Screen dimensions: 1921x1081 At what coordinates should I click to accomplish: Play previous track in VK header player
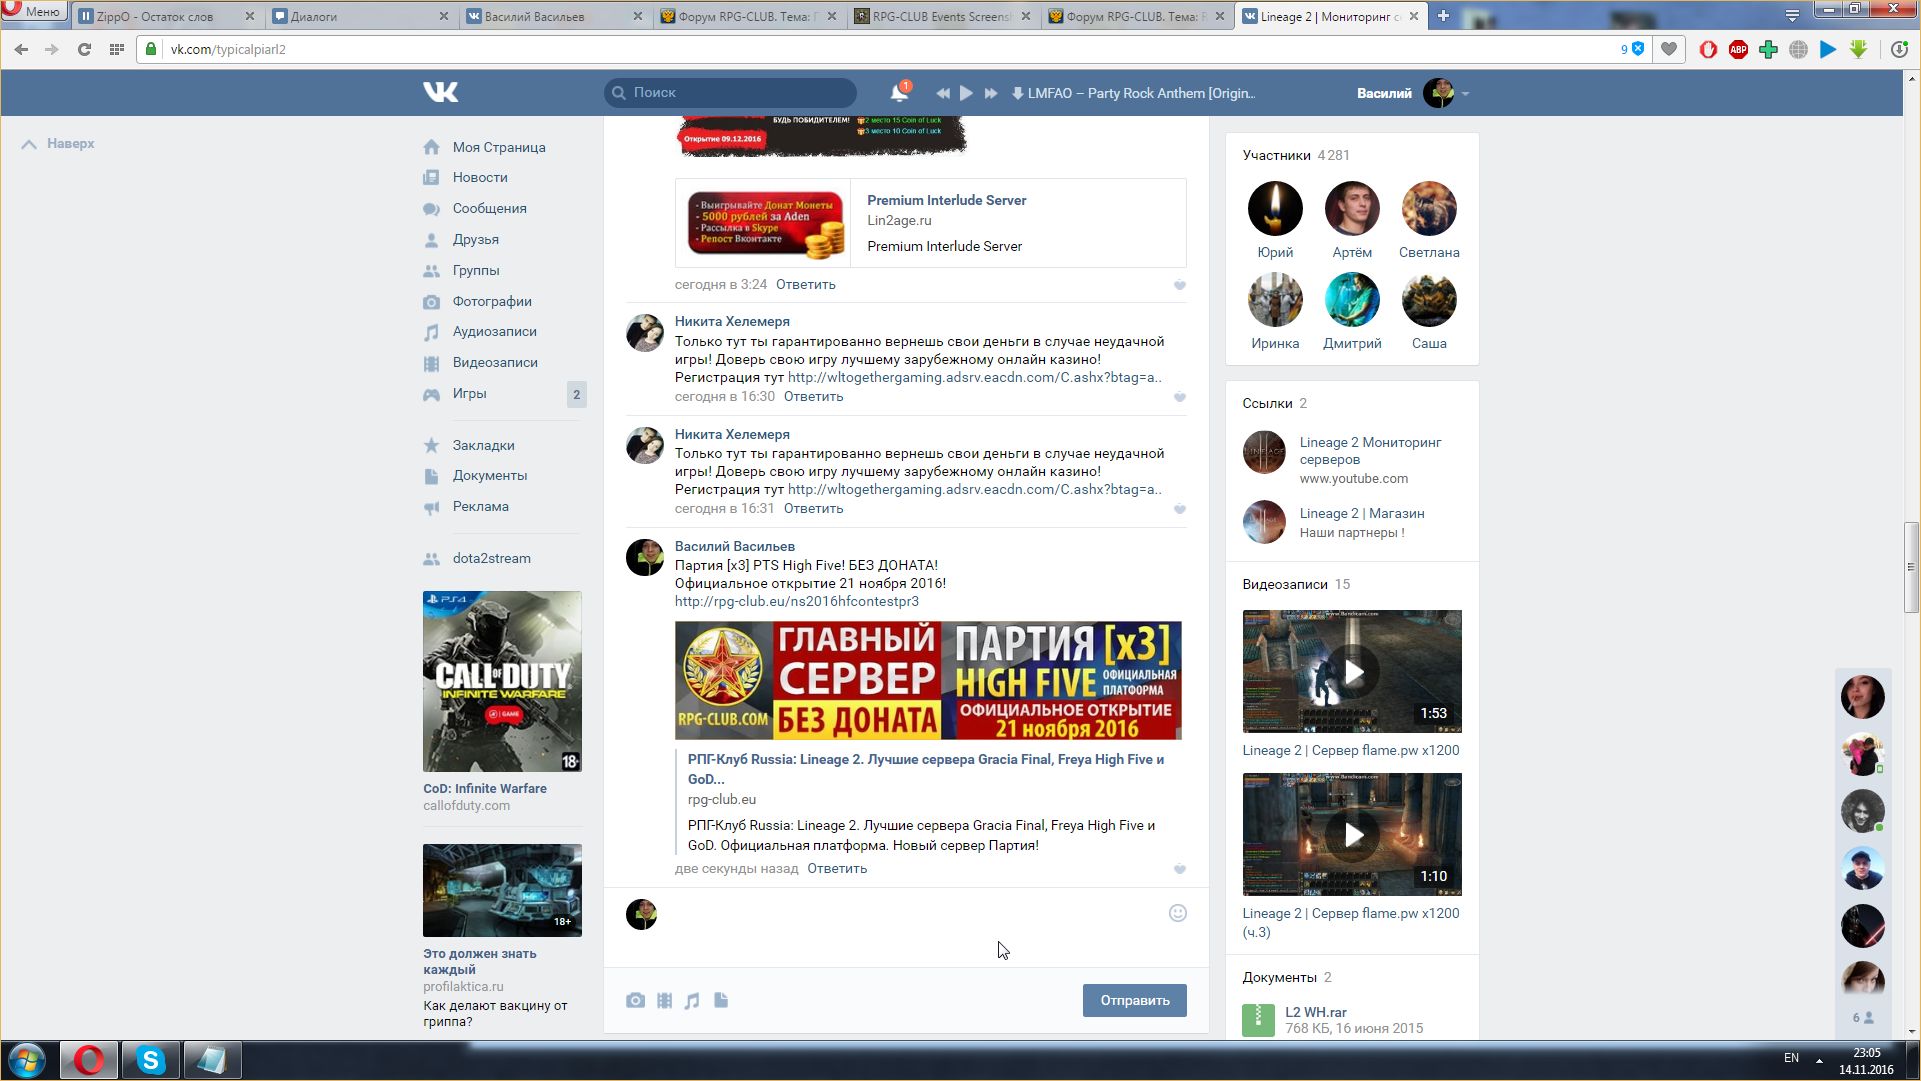point(942,93)
